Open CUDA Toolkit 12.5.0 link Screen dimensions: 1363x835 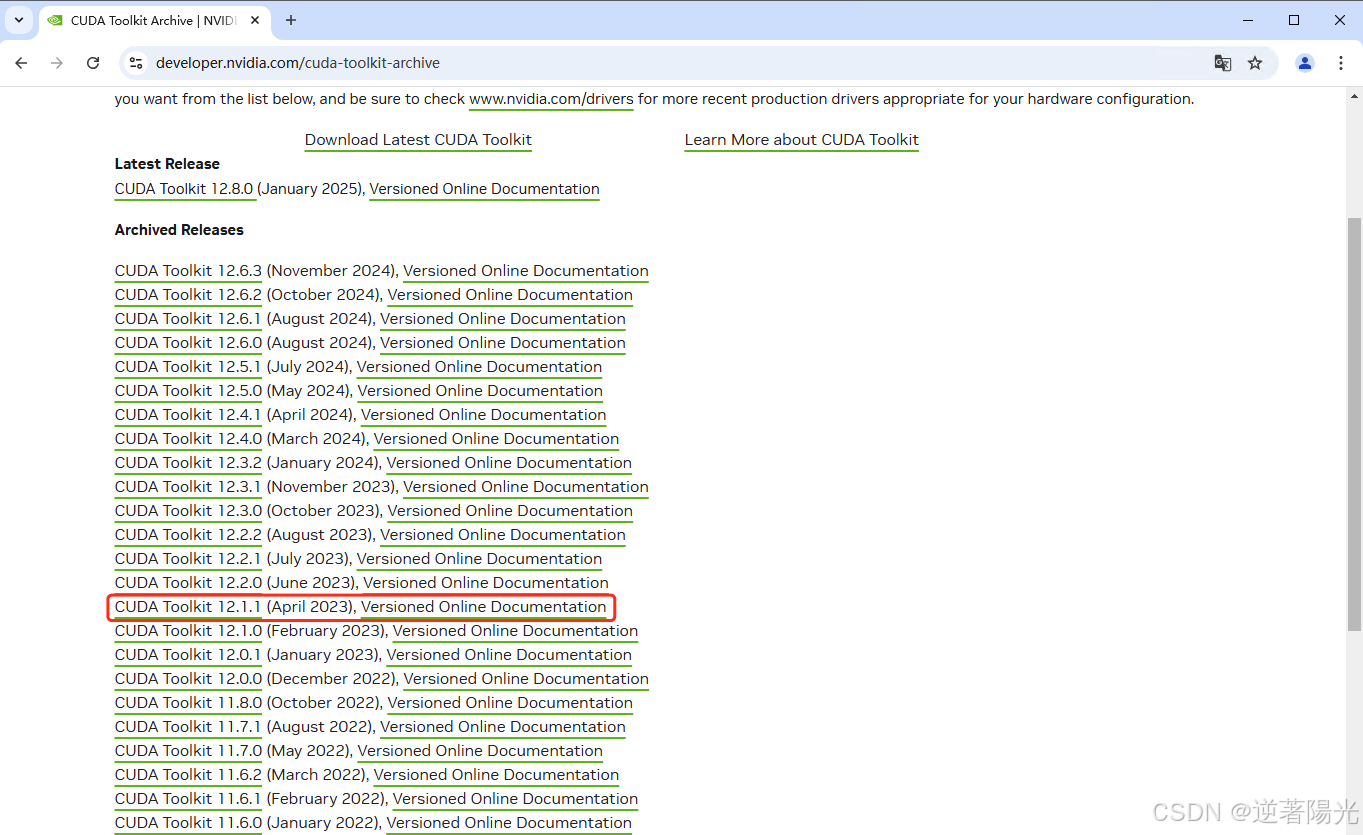(188, 391)
